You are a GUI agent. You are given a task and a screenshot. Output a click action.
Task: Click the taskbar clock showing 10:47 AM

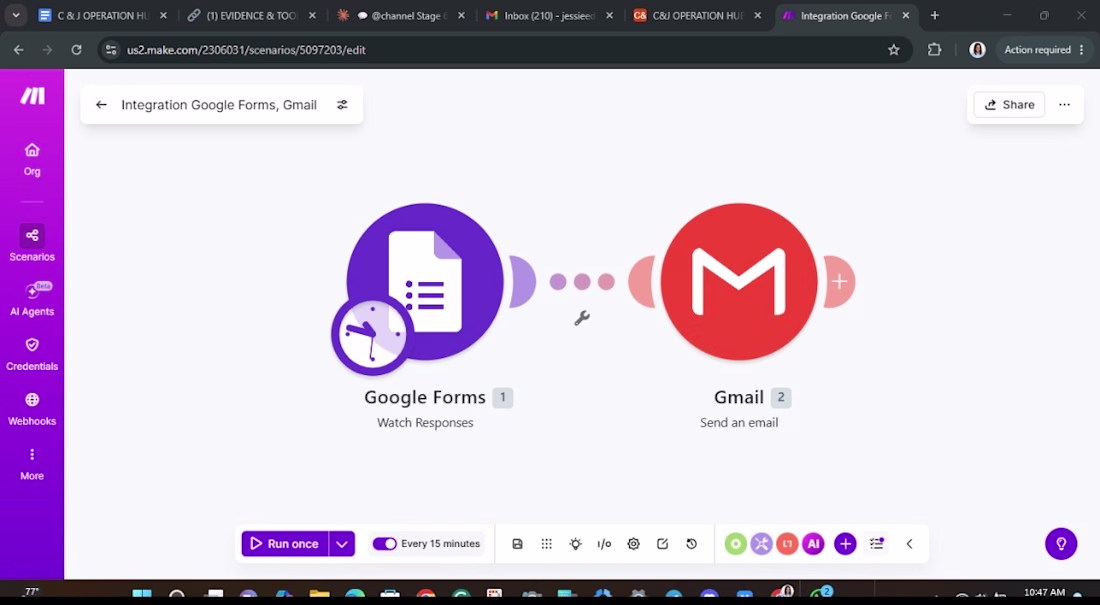click(1044, 593)
